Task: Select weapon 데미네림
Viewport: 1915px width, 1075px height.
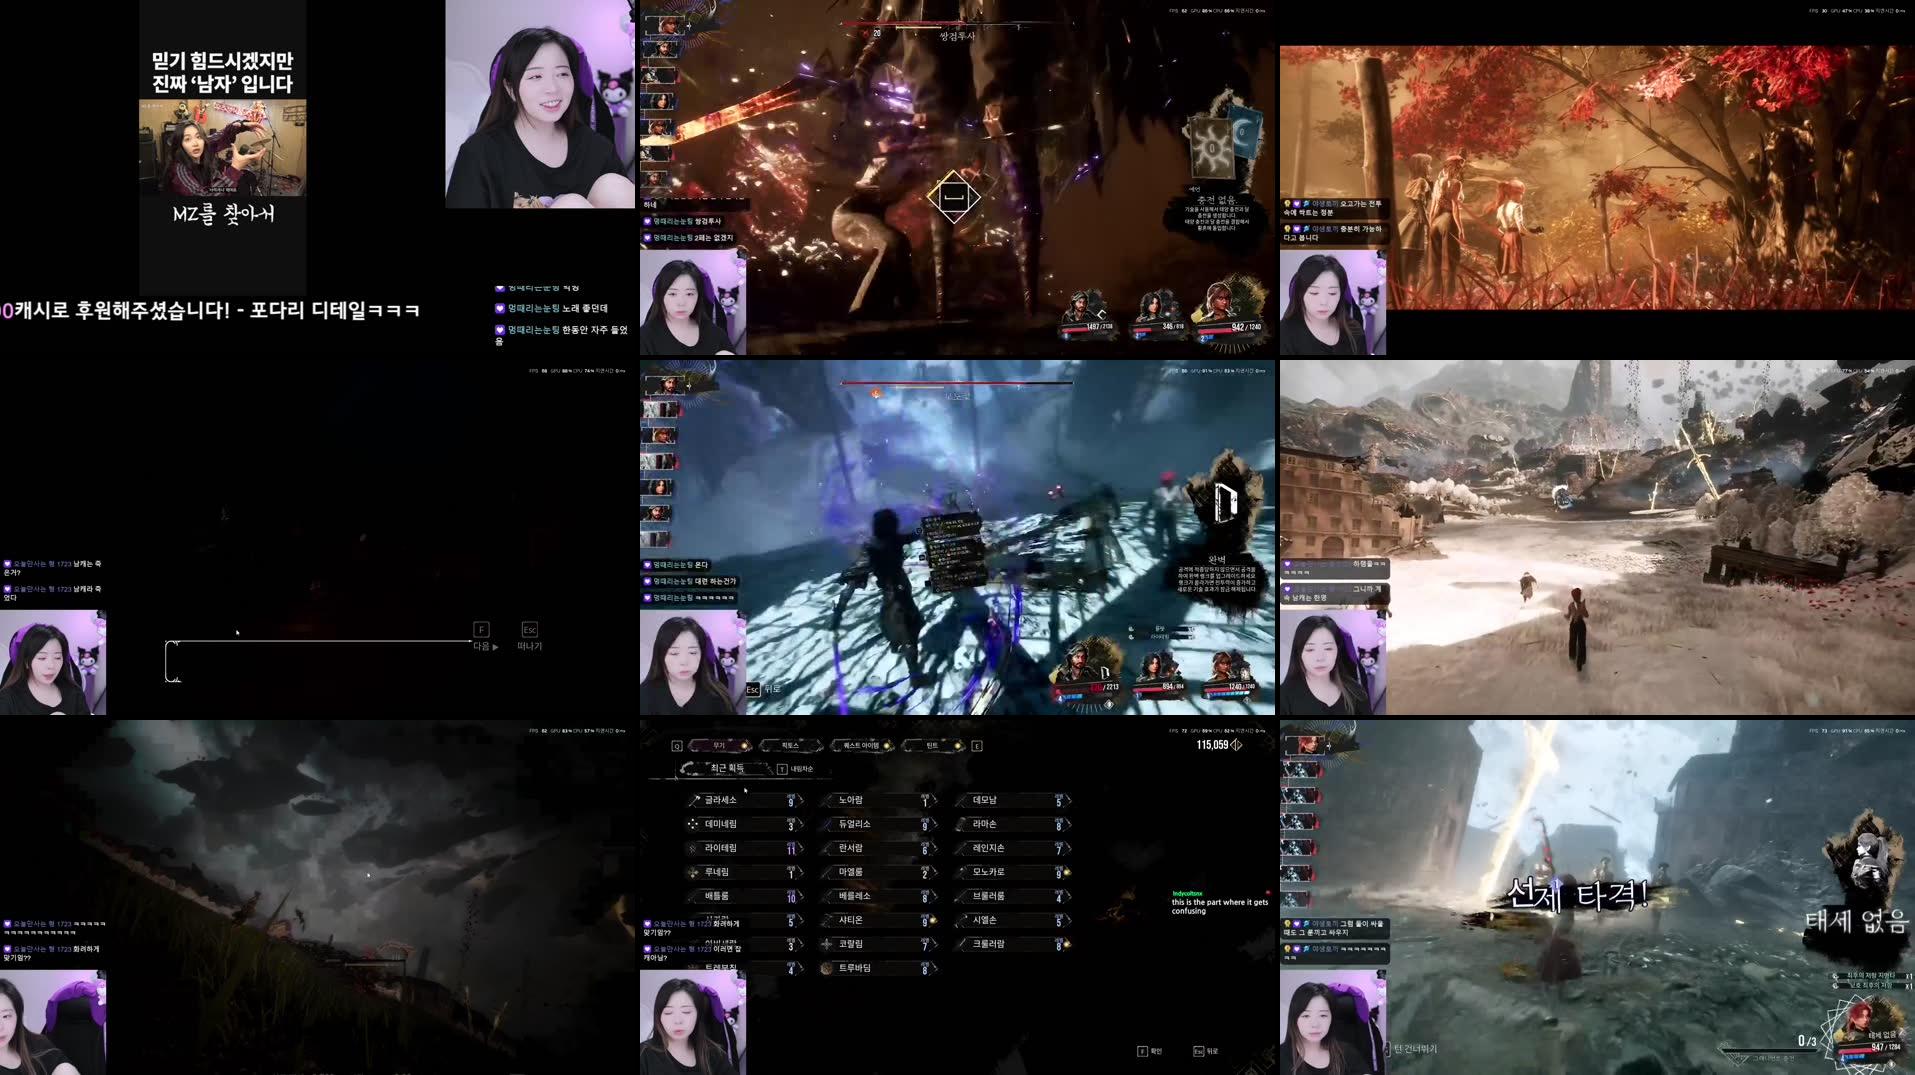Action: [745, 824]
